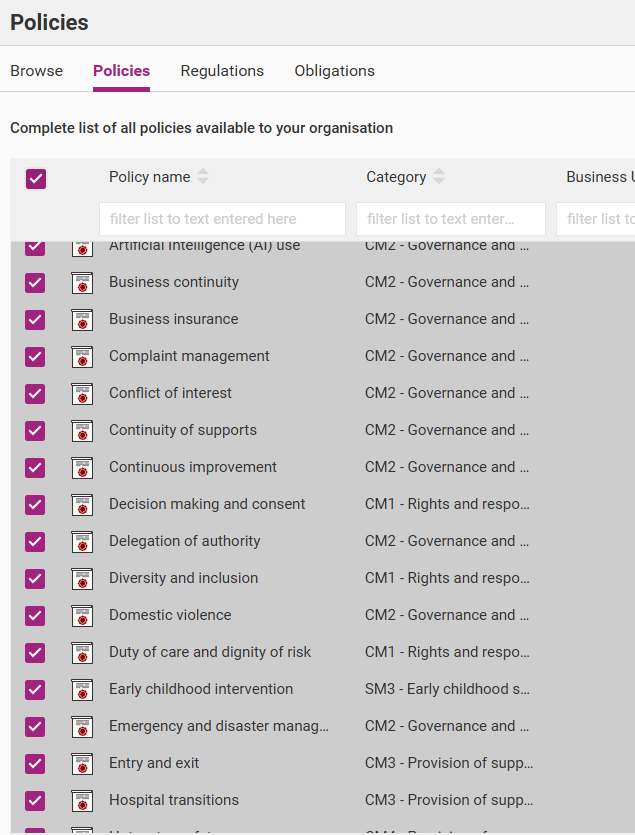Switch to the Browse tab
Image resolution: width=635 pixels, height=835 pixels.
coord(36,71)
